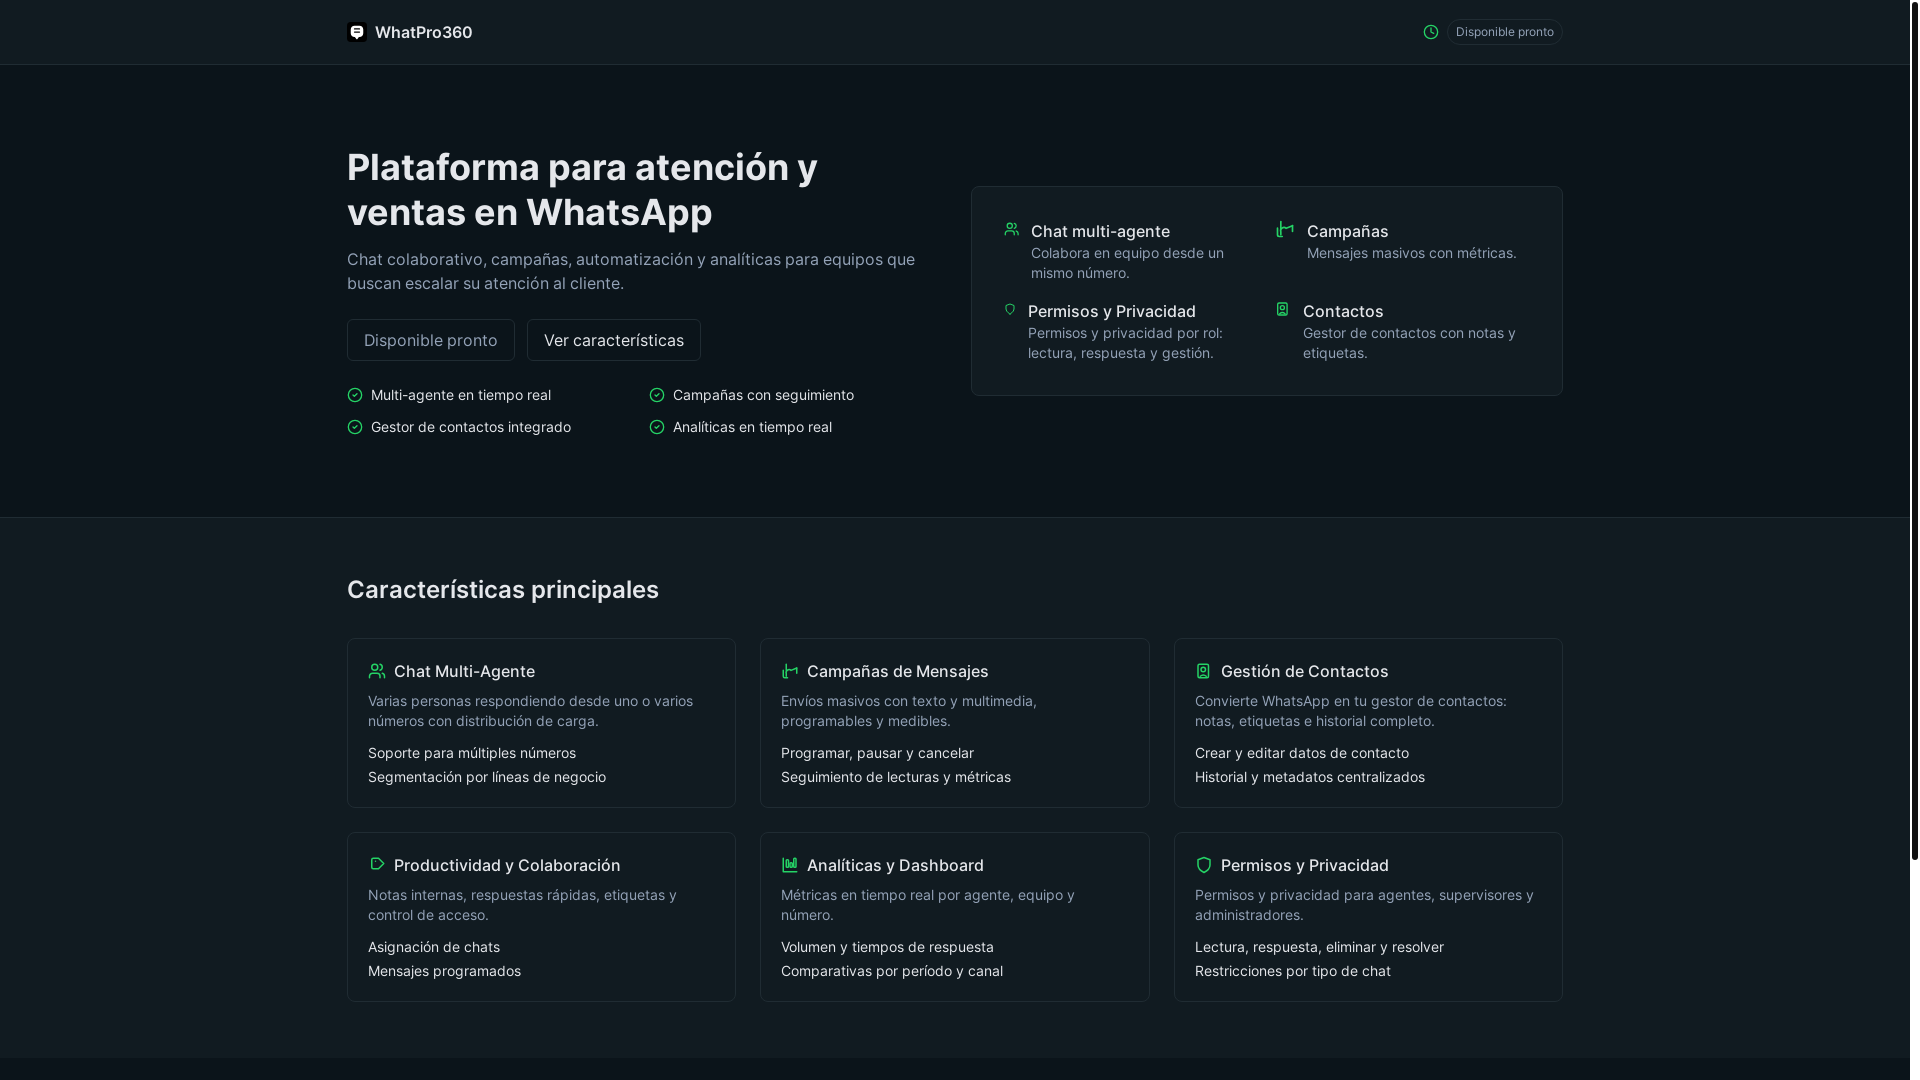Viewport: 1920px width, 1080px height.
Task: Click the check icon for Gestor de contactos integrado
Action: pyautogui.click(x=355, y=427)
